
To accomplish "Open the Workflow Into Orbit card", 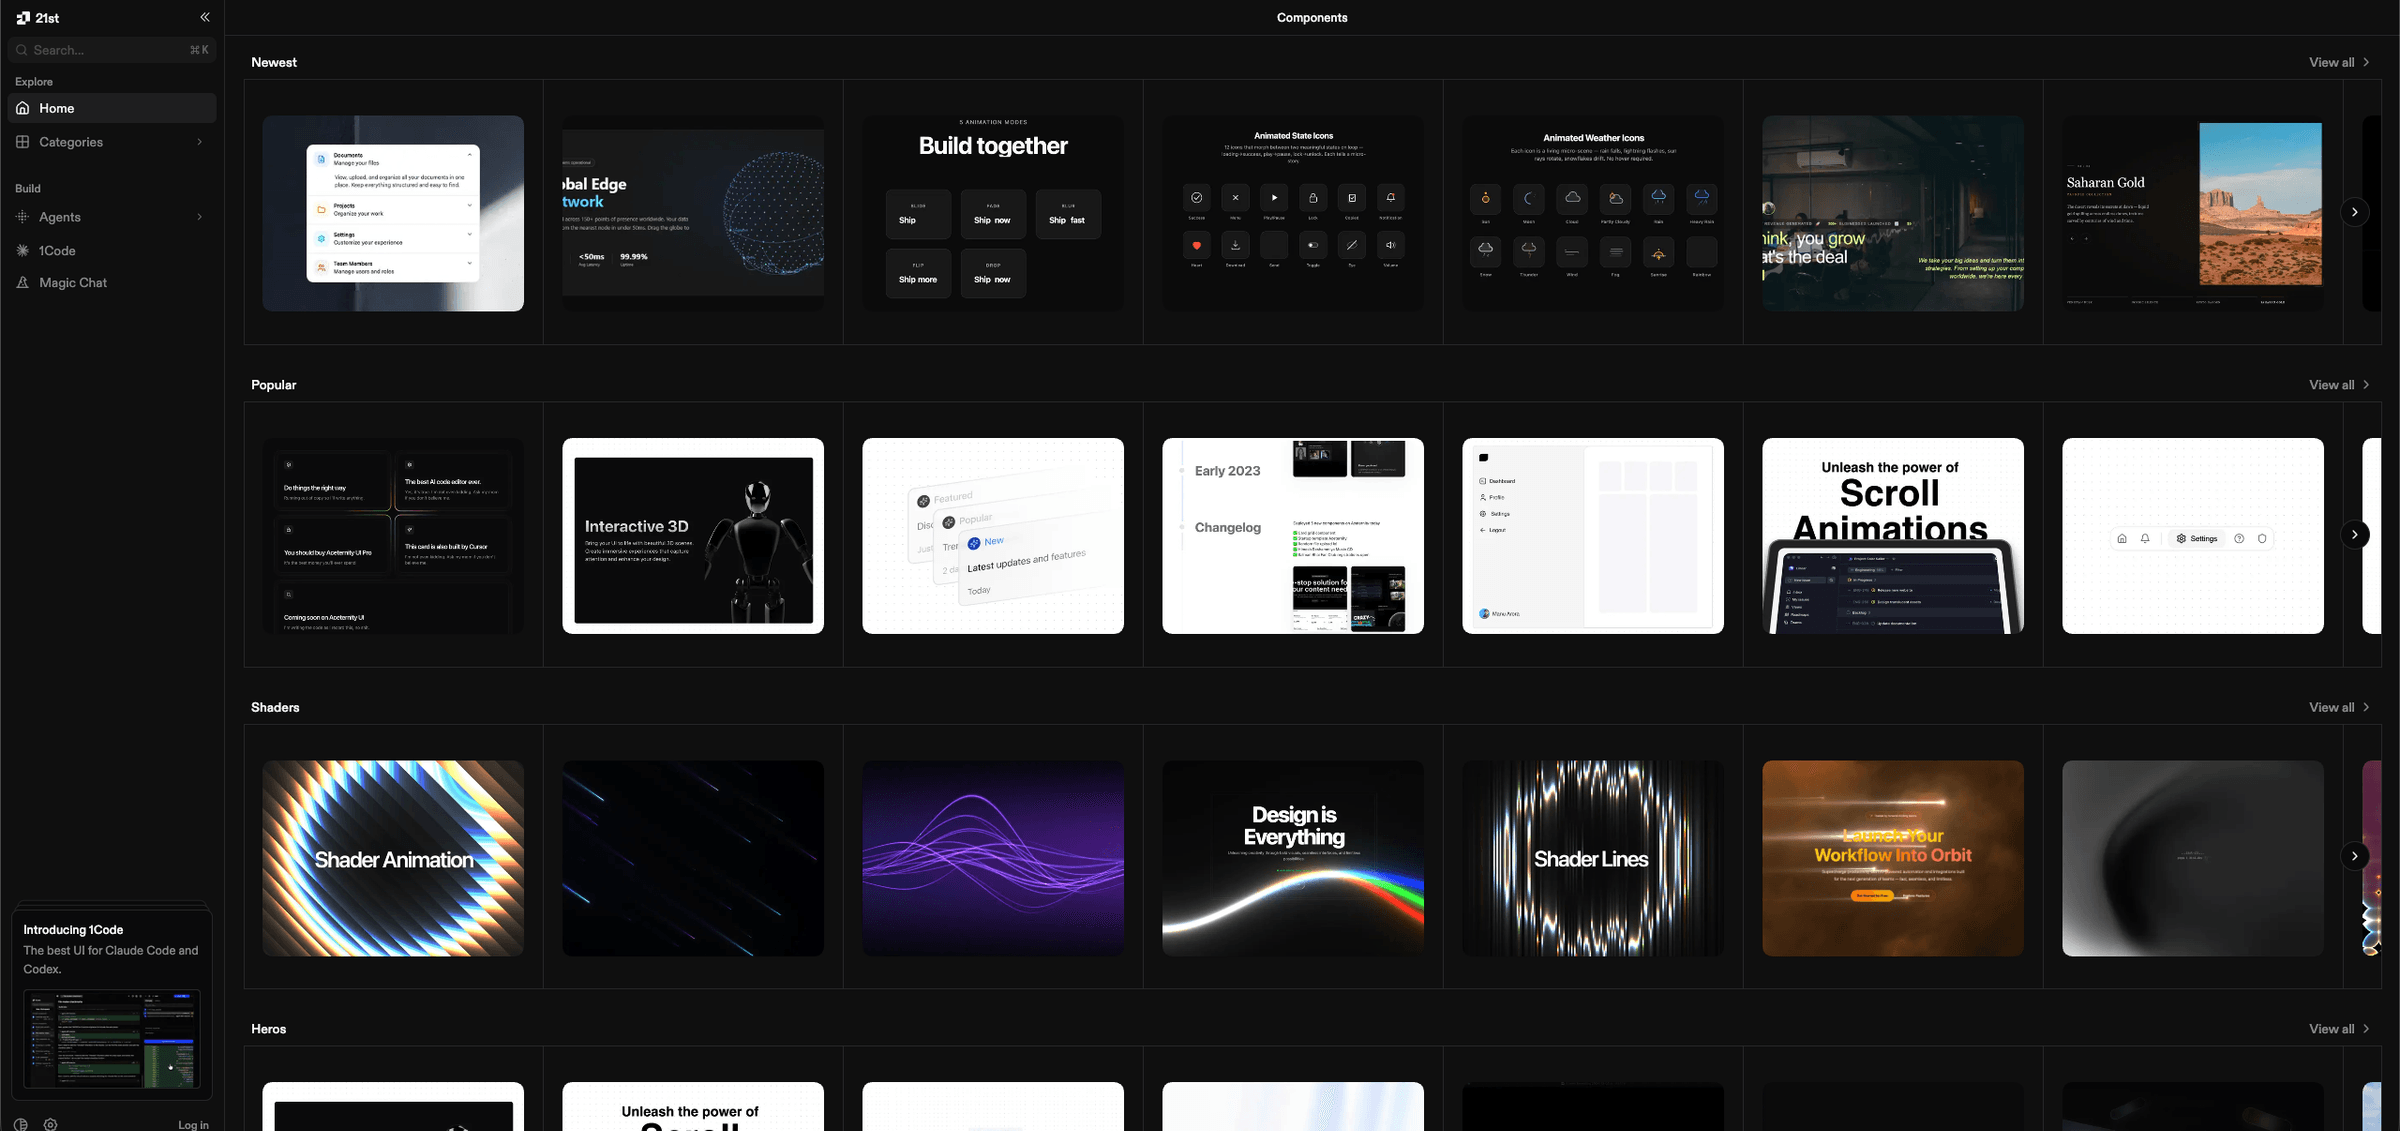I will 1893,858.
